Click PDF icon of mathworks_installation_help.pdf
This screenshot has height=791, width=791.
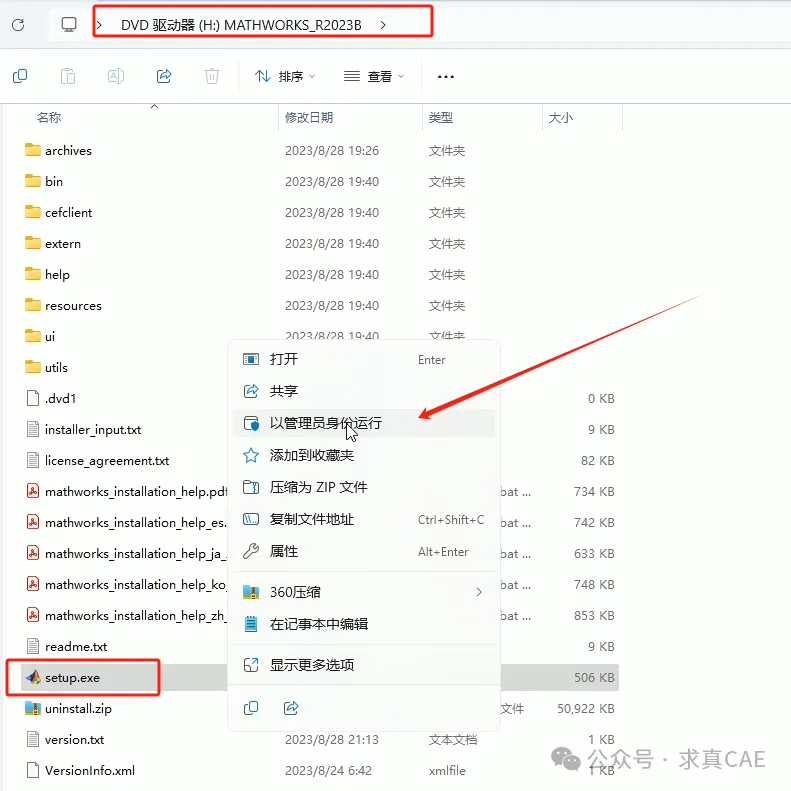coord(33,491)
